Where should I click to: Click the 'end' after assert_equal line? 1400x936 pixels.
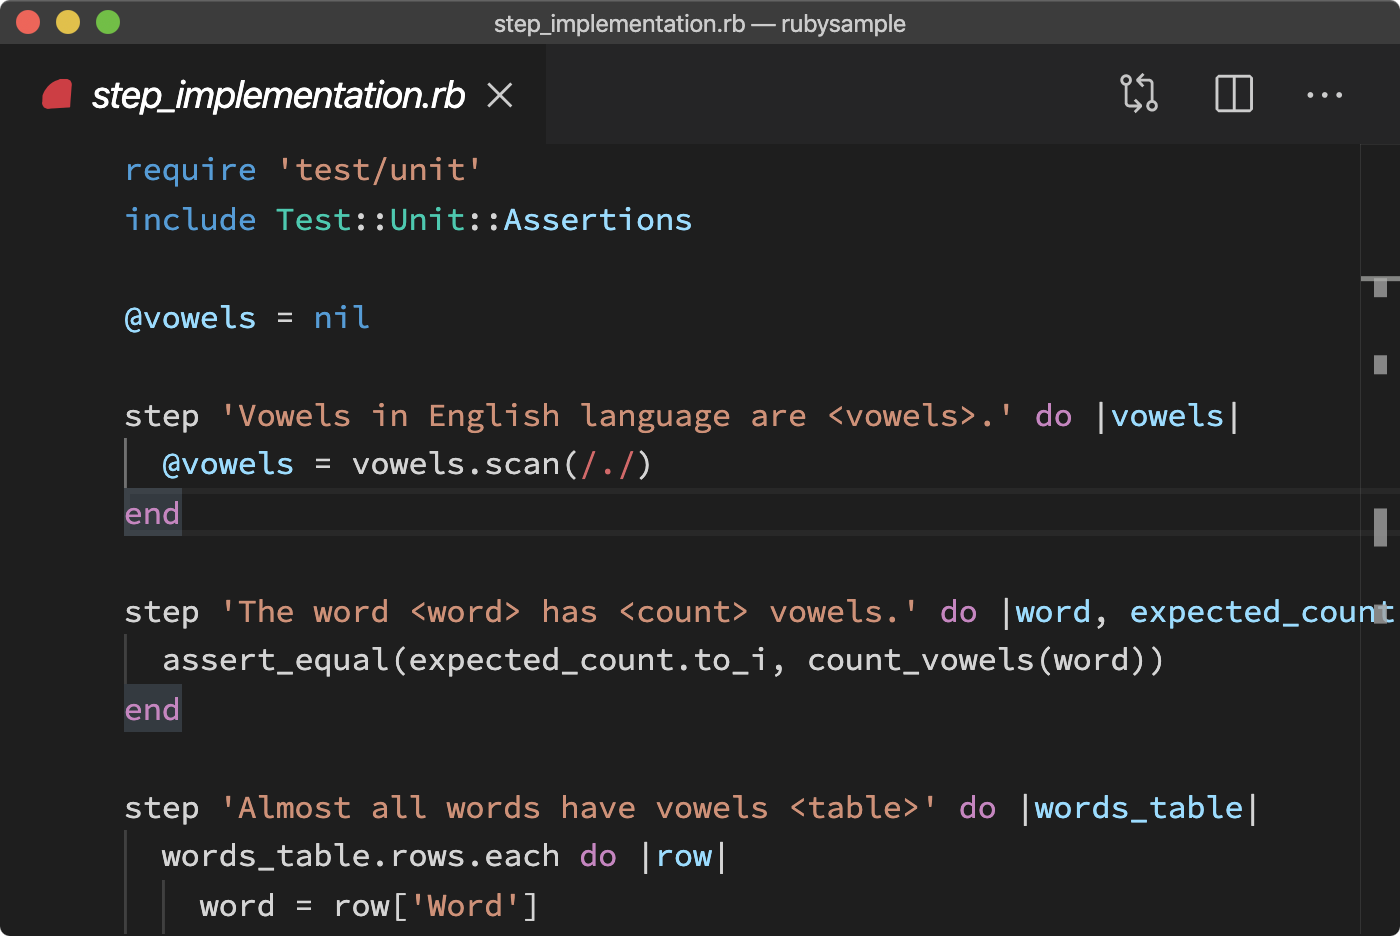tap(152, 710)
